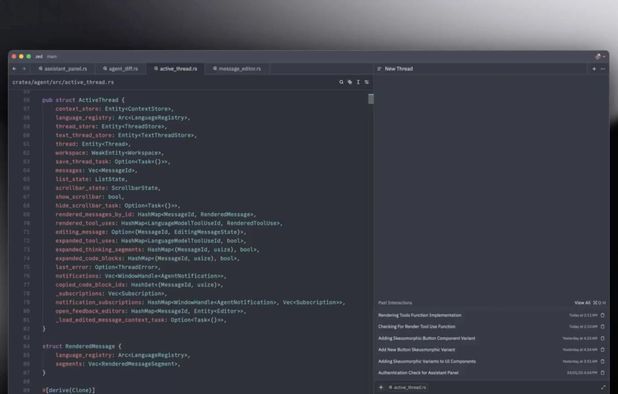Image resolution: width=618 pixels, height=394 pixels.
Task: Click the 'show_scrollbar: bool,' line
Action: point(90,197)
